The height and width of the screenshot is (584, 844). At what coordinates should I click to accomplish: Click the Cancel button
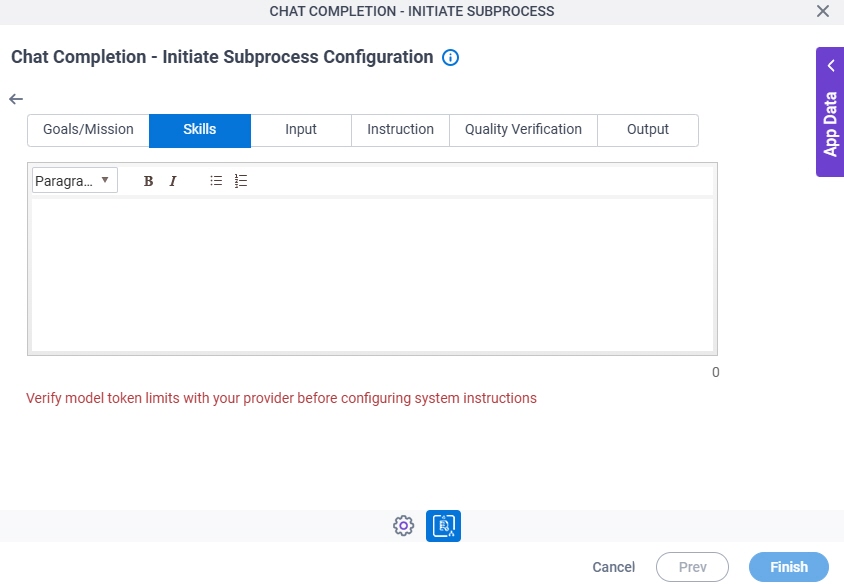[x=614, y=567]
